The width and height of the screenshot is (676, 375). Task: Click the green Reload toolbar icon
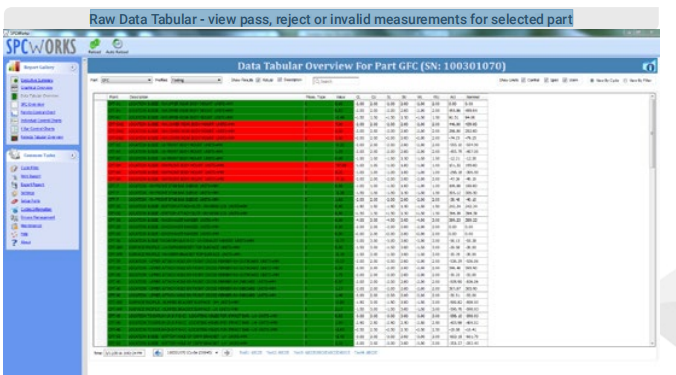pos(94,44)
